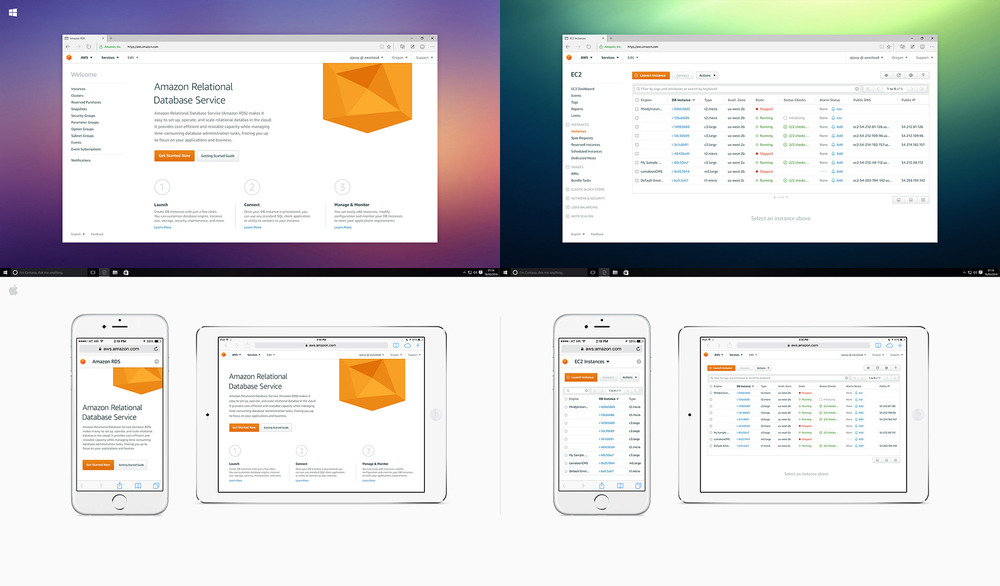The width and height of the screenshot is (1000, 586).
Task: Tap the plus new-tab icon on the EC2 iPad
Action: 900,346
